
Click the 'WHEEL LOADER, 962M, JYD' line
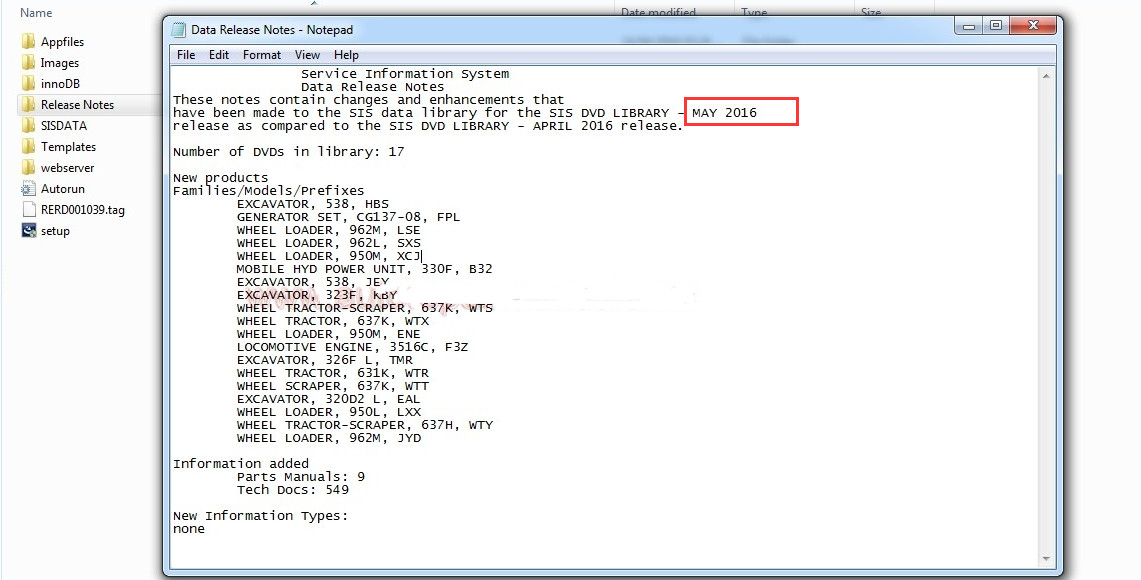tap(329, 438)
